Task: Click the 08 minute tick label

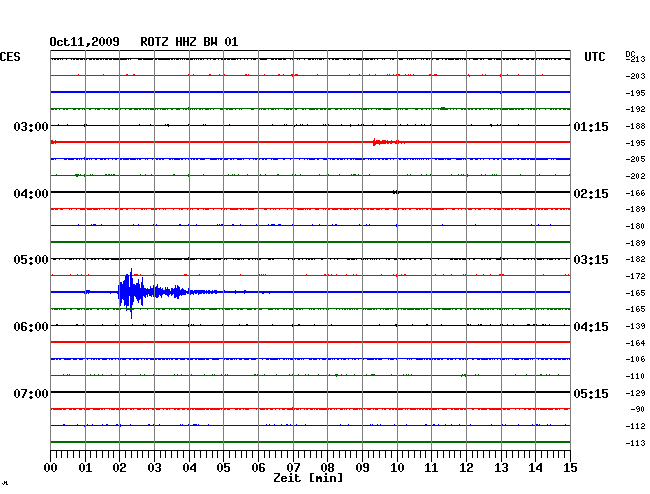Action: (x=327, y=468)
